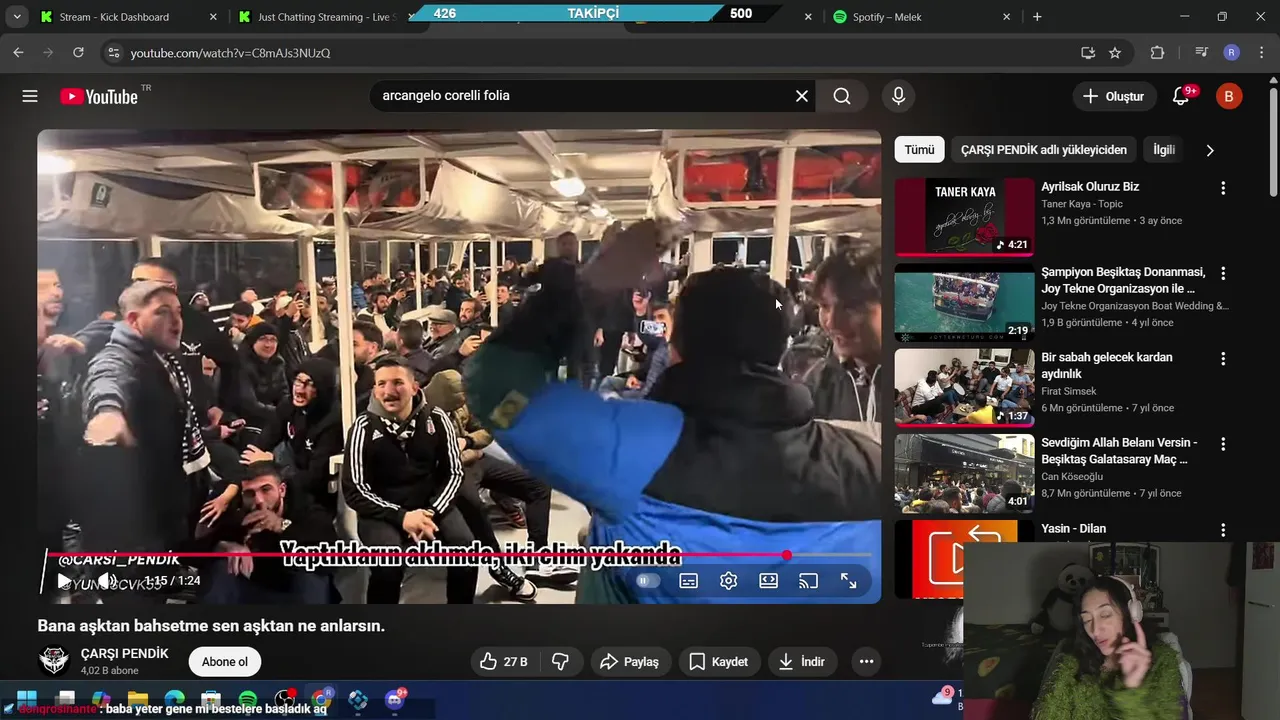Image resolution: width=1280 pixels, height=720 pixels.
Task: Toggle subtitles in the video player
Action: [689, 581]
